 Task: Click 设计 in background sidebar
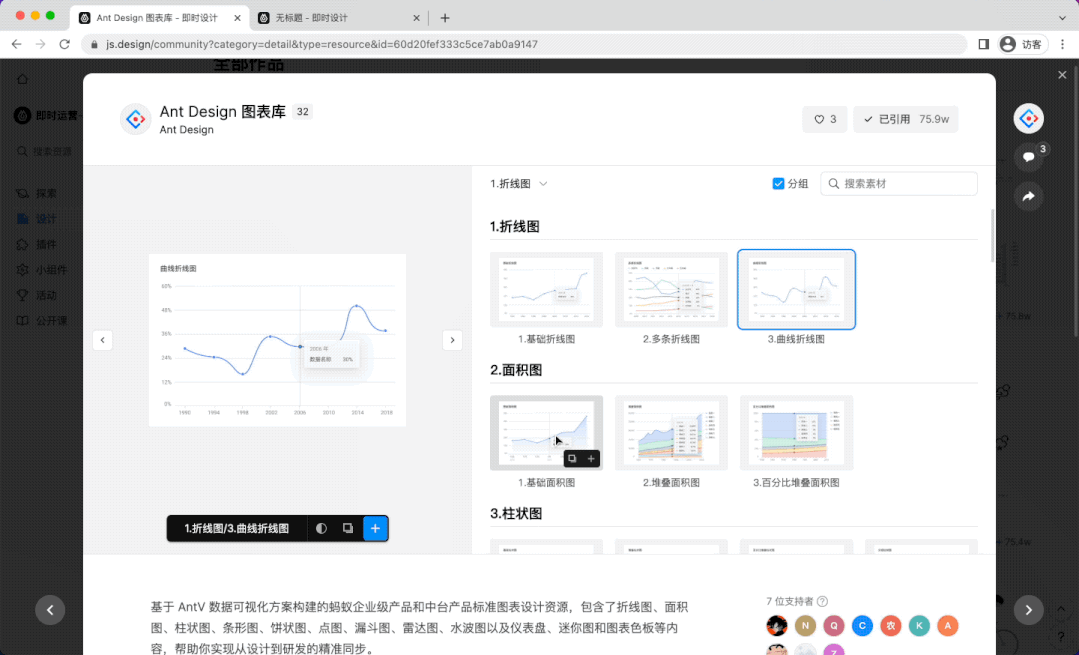tap(46, 219)
